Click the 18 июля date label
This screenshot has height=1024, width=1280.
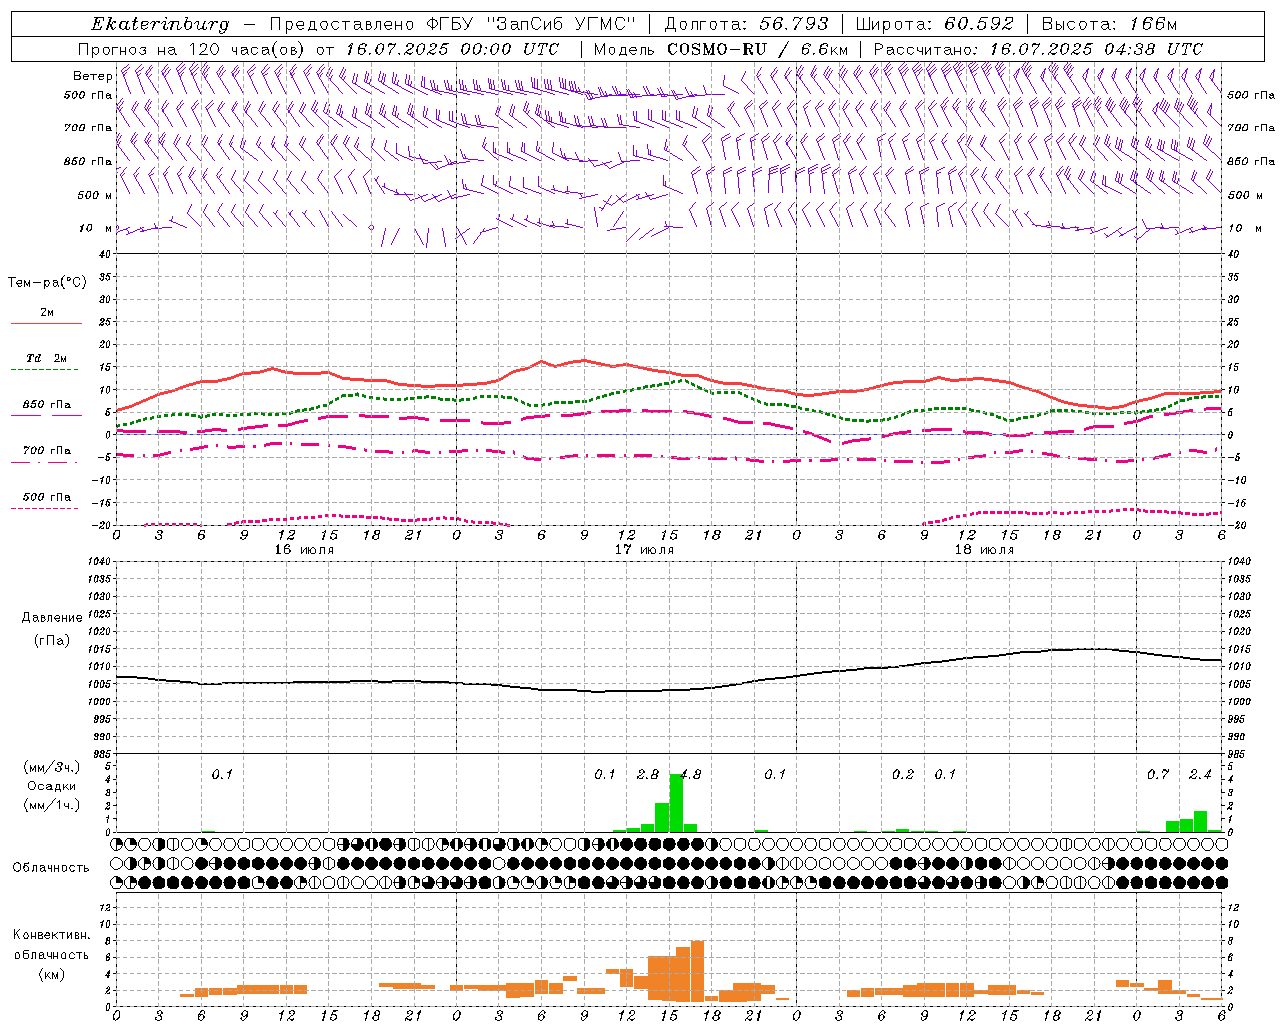click(984, 550)
